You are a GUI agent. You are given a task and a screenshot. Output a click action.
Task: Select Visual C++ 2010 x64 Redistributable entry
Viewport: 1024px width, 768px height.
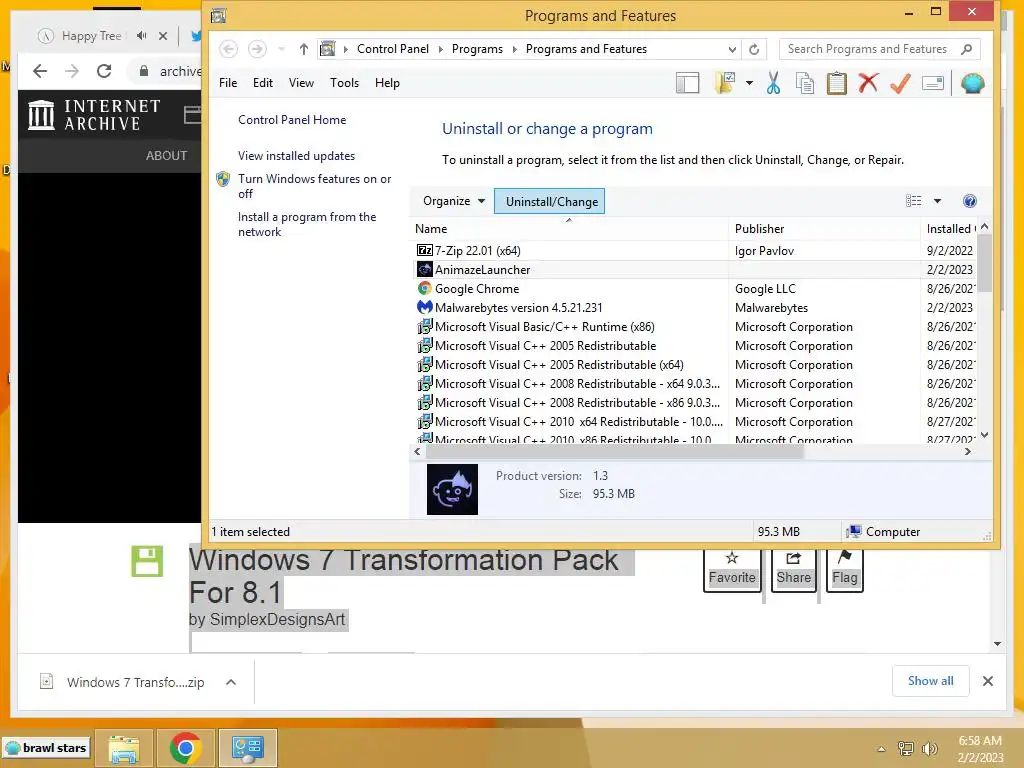point(695,422)
